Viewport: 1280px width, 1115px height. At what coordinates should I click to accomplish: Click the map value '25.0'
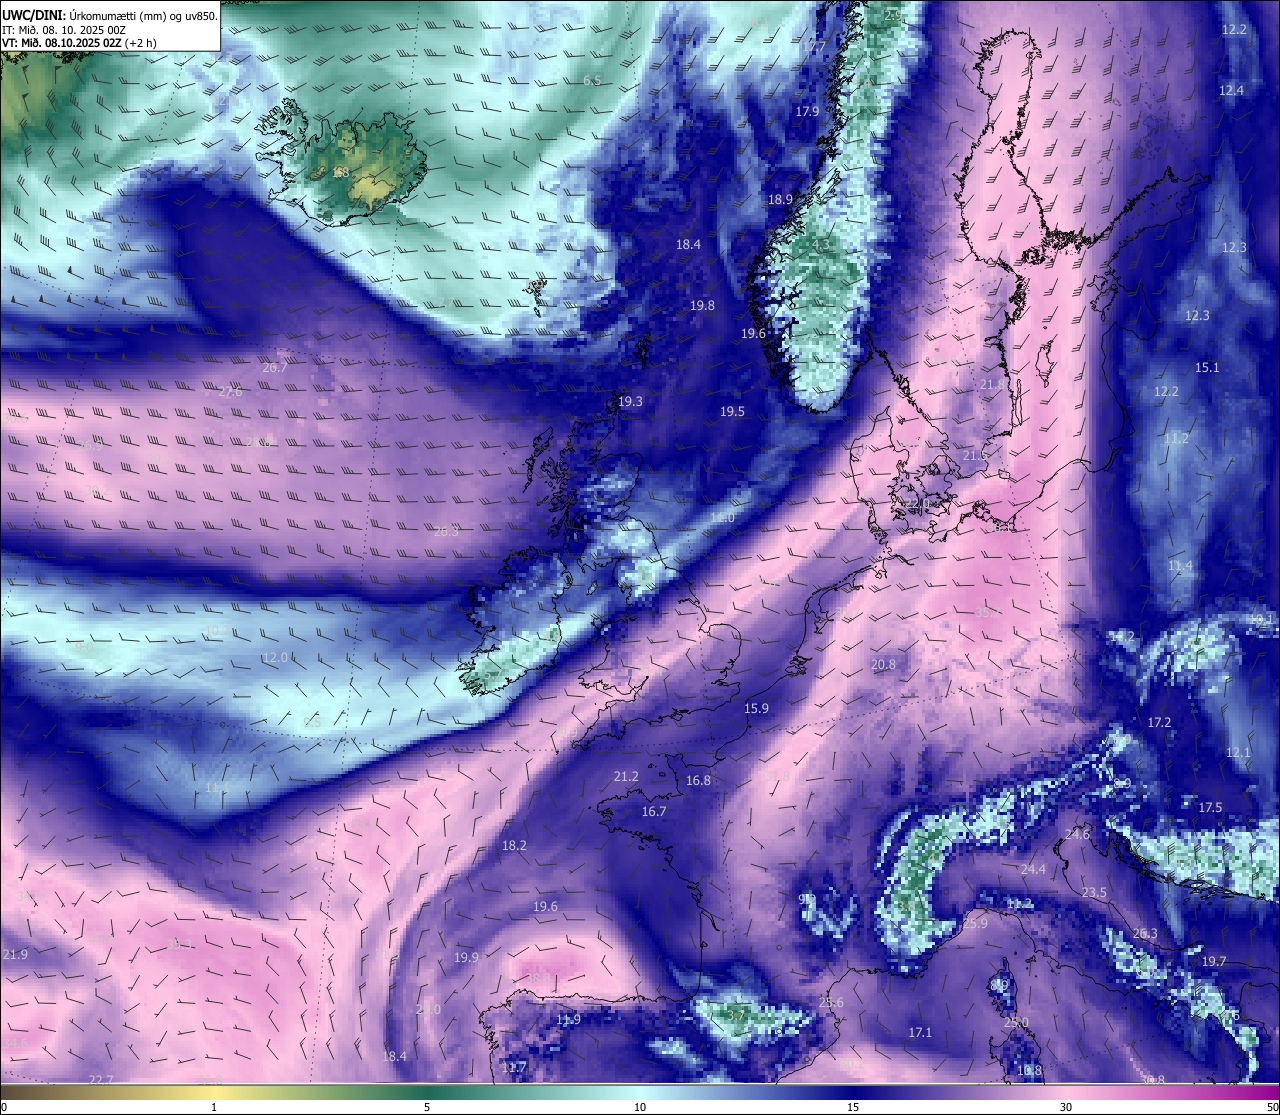[x=1016, y=1023]
